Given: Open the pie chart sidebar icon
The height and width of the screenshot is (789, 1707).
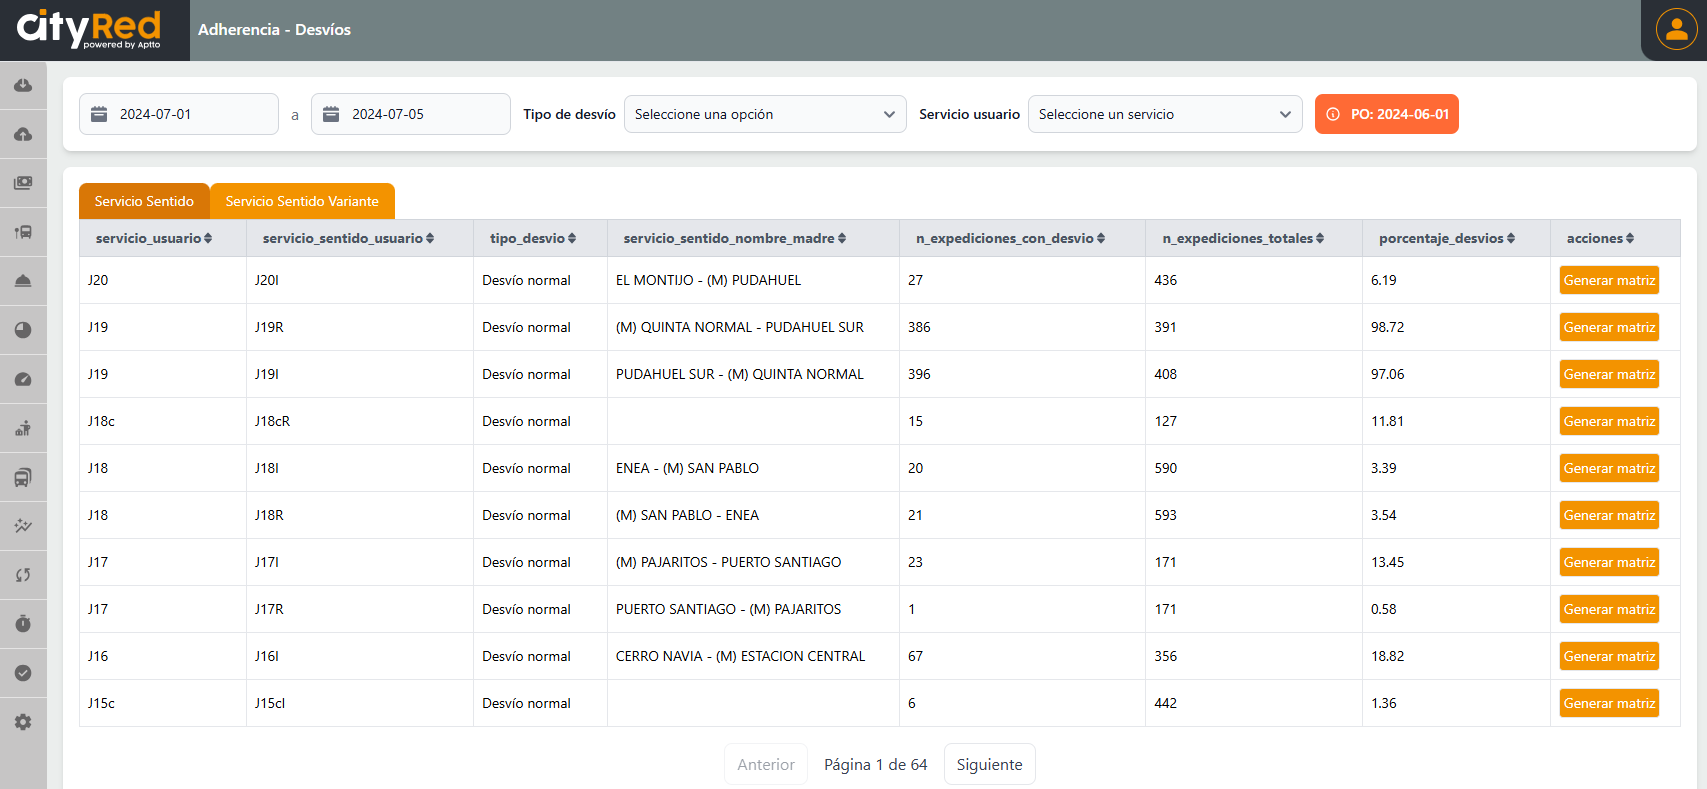Looking at the screenshot, I should point(23,330).
